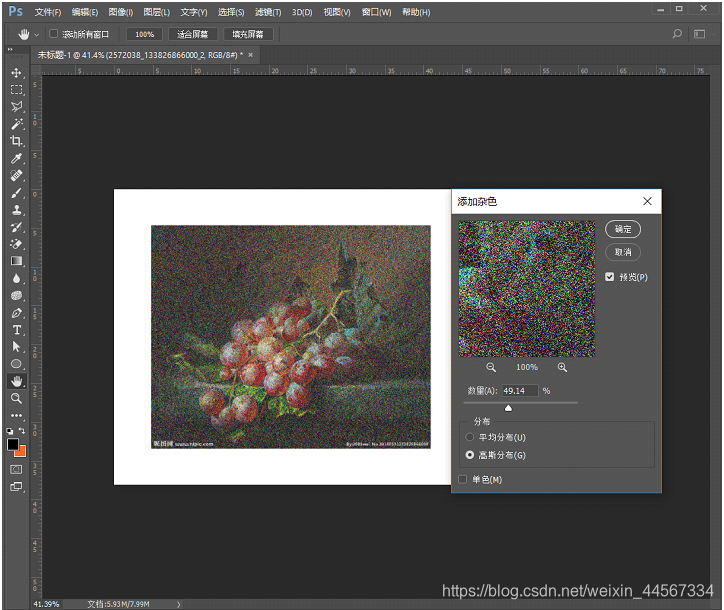Select the Gradient tool
Image resolution: width=724 pixels, height=610 pixels.
tap(16, 261)
